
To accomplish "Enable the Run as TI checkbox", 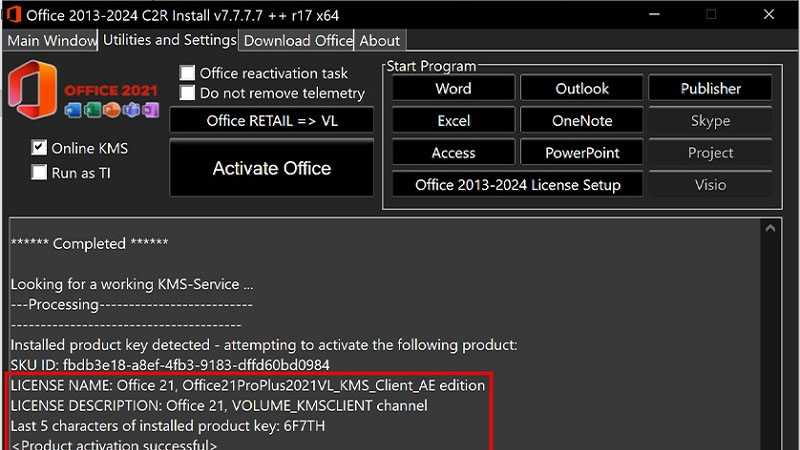I will click(x=39, y=172).
